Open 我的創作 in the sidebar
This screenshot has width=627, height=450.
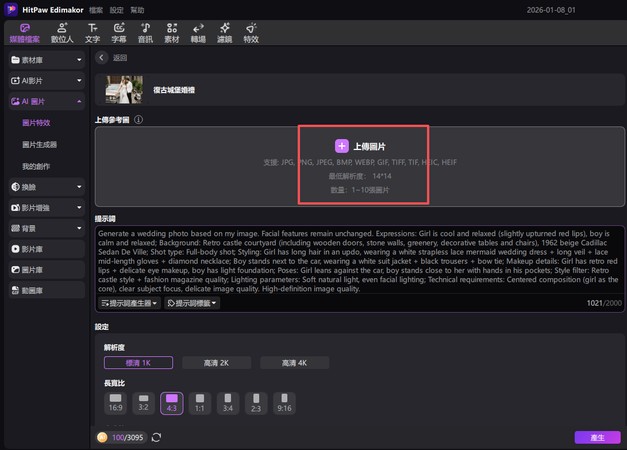click(36, 166)
